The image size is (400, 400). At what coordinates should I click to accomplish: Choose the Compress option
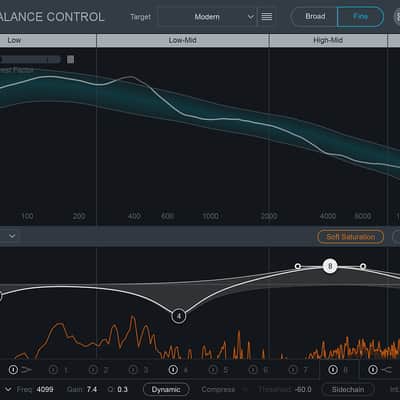pos(218,389)
